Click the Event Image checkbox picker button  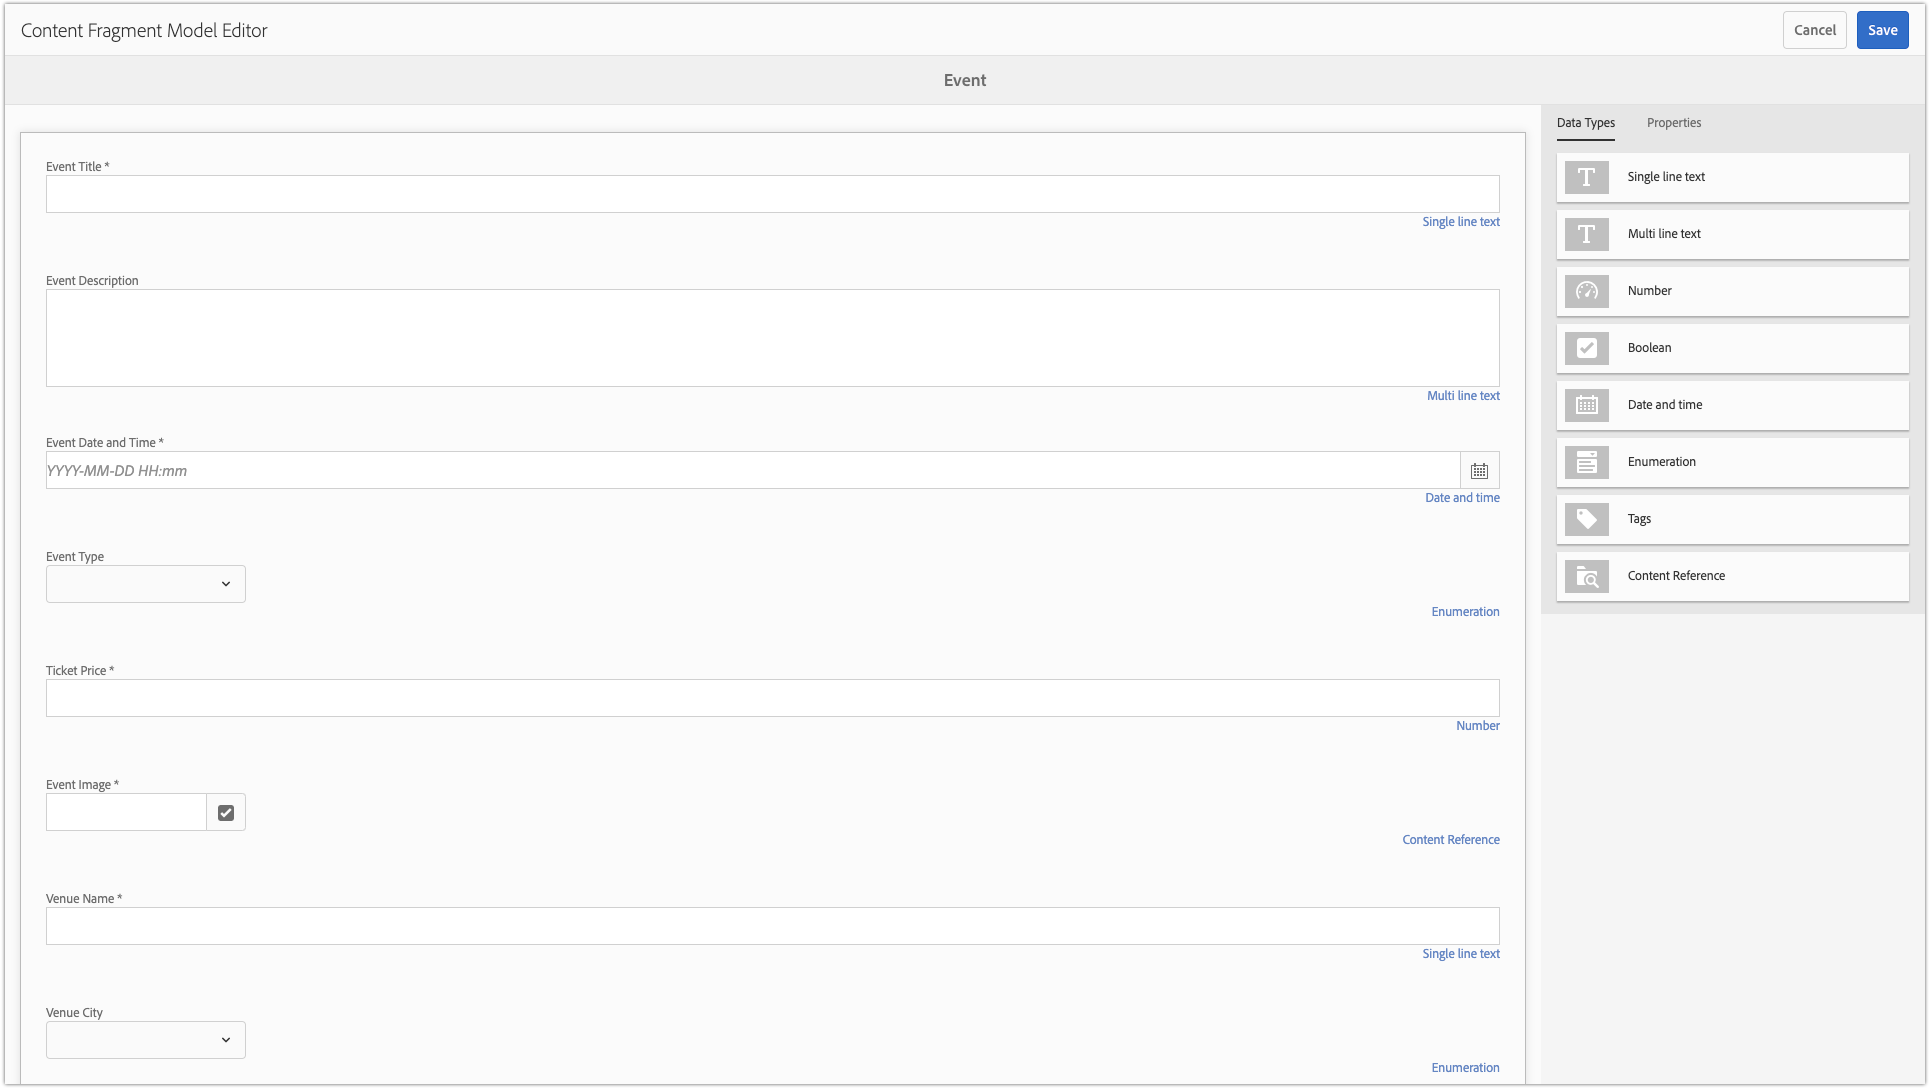[x=226, y=812]
